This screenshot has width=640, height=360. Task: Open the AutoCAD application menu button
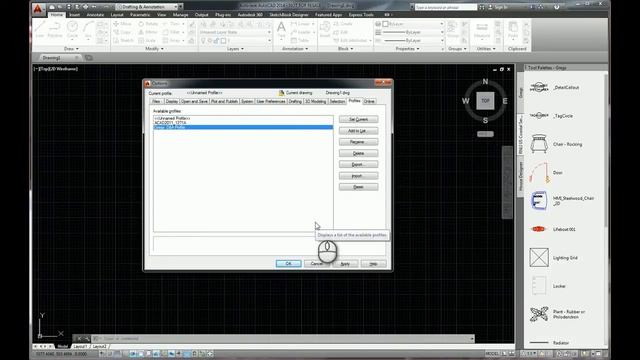(38, 8)
